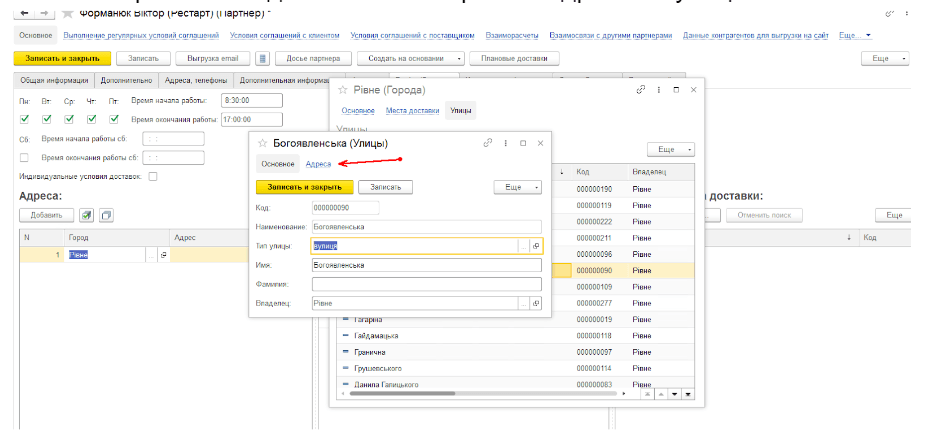This screenshot has width=928, height=439.
Task: Star the Рівне (Города) window
Action: pos(343,90)
